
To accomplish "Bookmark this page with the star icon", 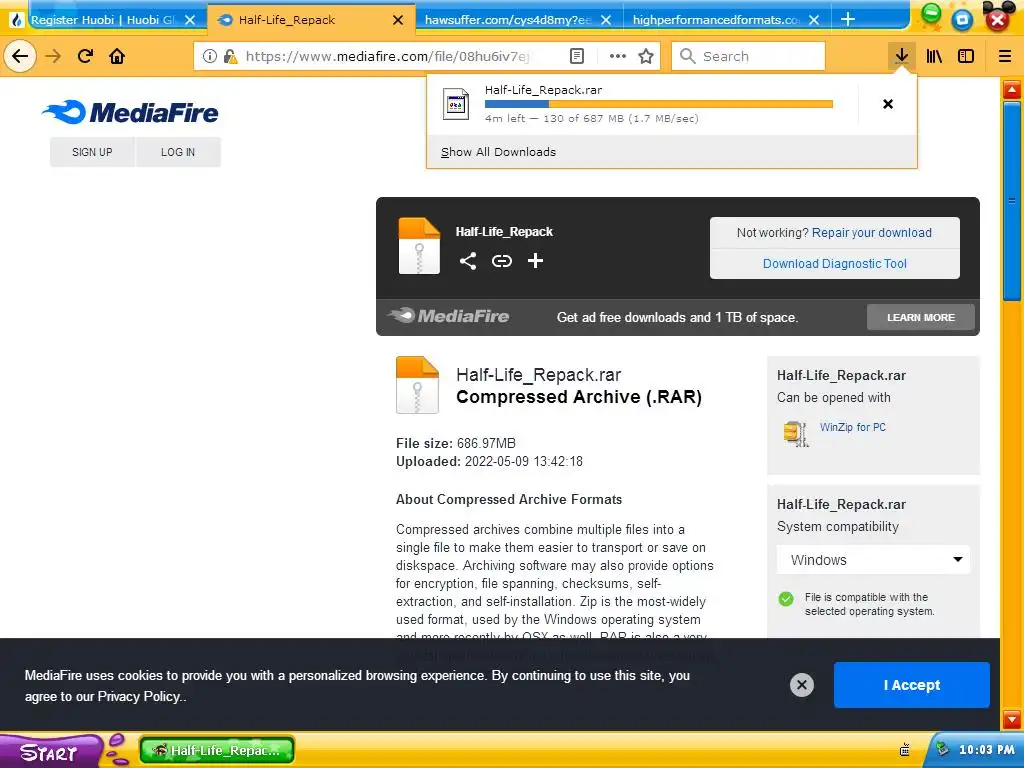I will tap(646, 56).
